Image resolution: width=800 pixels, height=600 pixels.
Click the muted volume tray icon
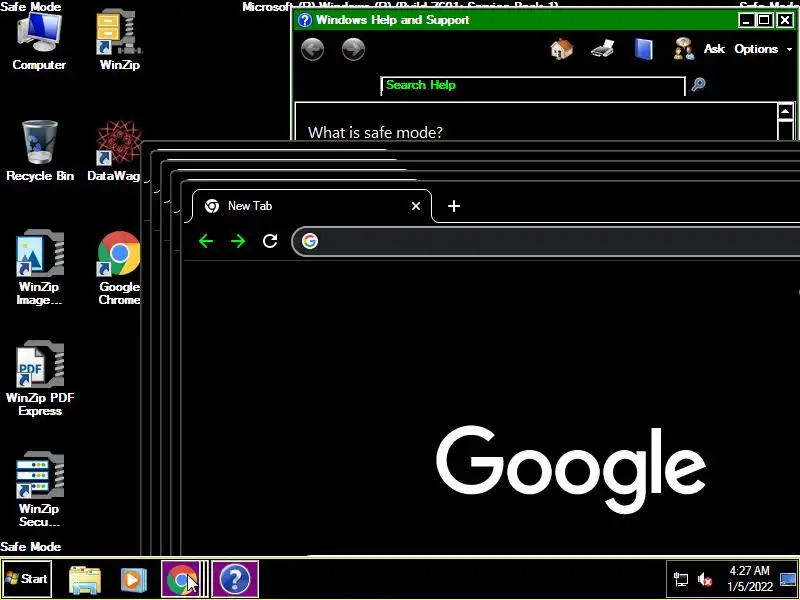(x=705, y=579)
